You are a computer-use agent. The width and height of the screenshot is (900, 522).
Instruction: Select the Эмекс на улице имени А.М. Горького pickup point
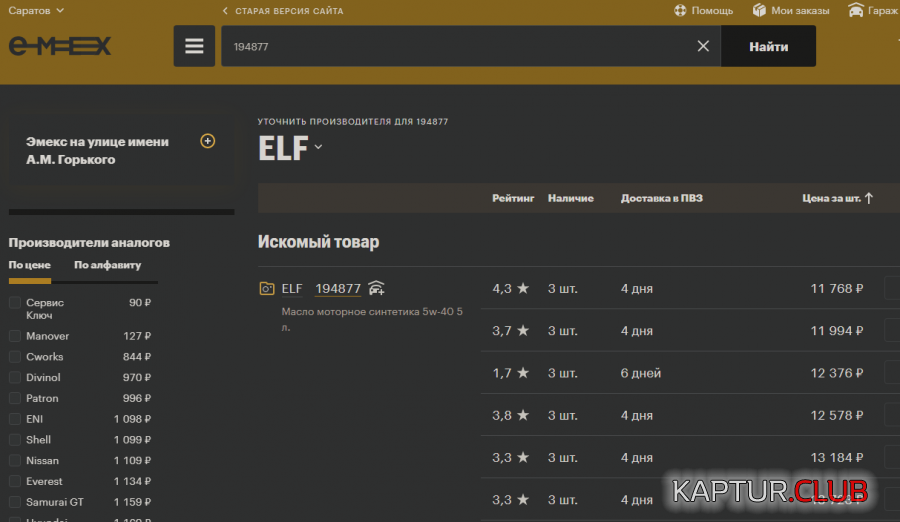97,150
